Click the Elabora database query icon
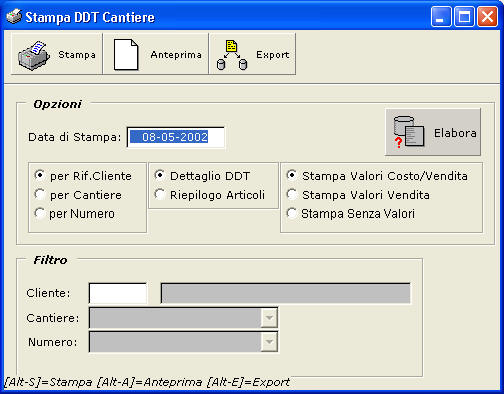504x394 pixels. coord(409,132)
